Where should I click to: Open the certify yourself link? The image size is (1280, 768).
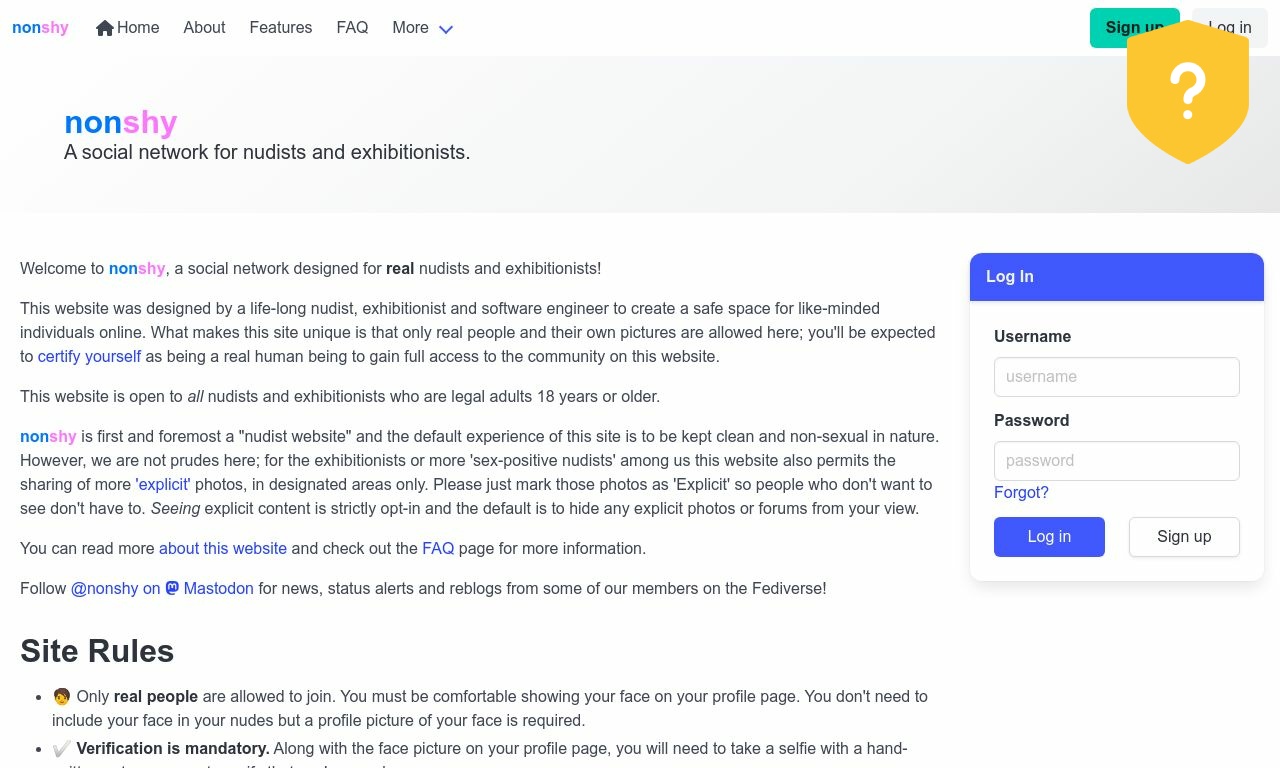coord(89,356)
